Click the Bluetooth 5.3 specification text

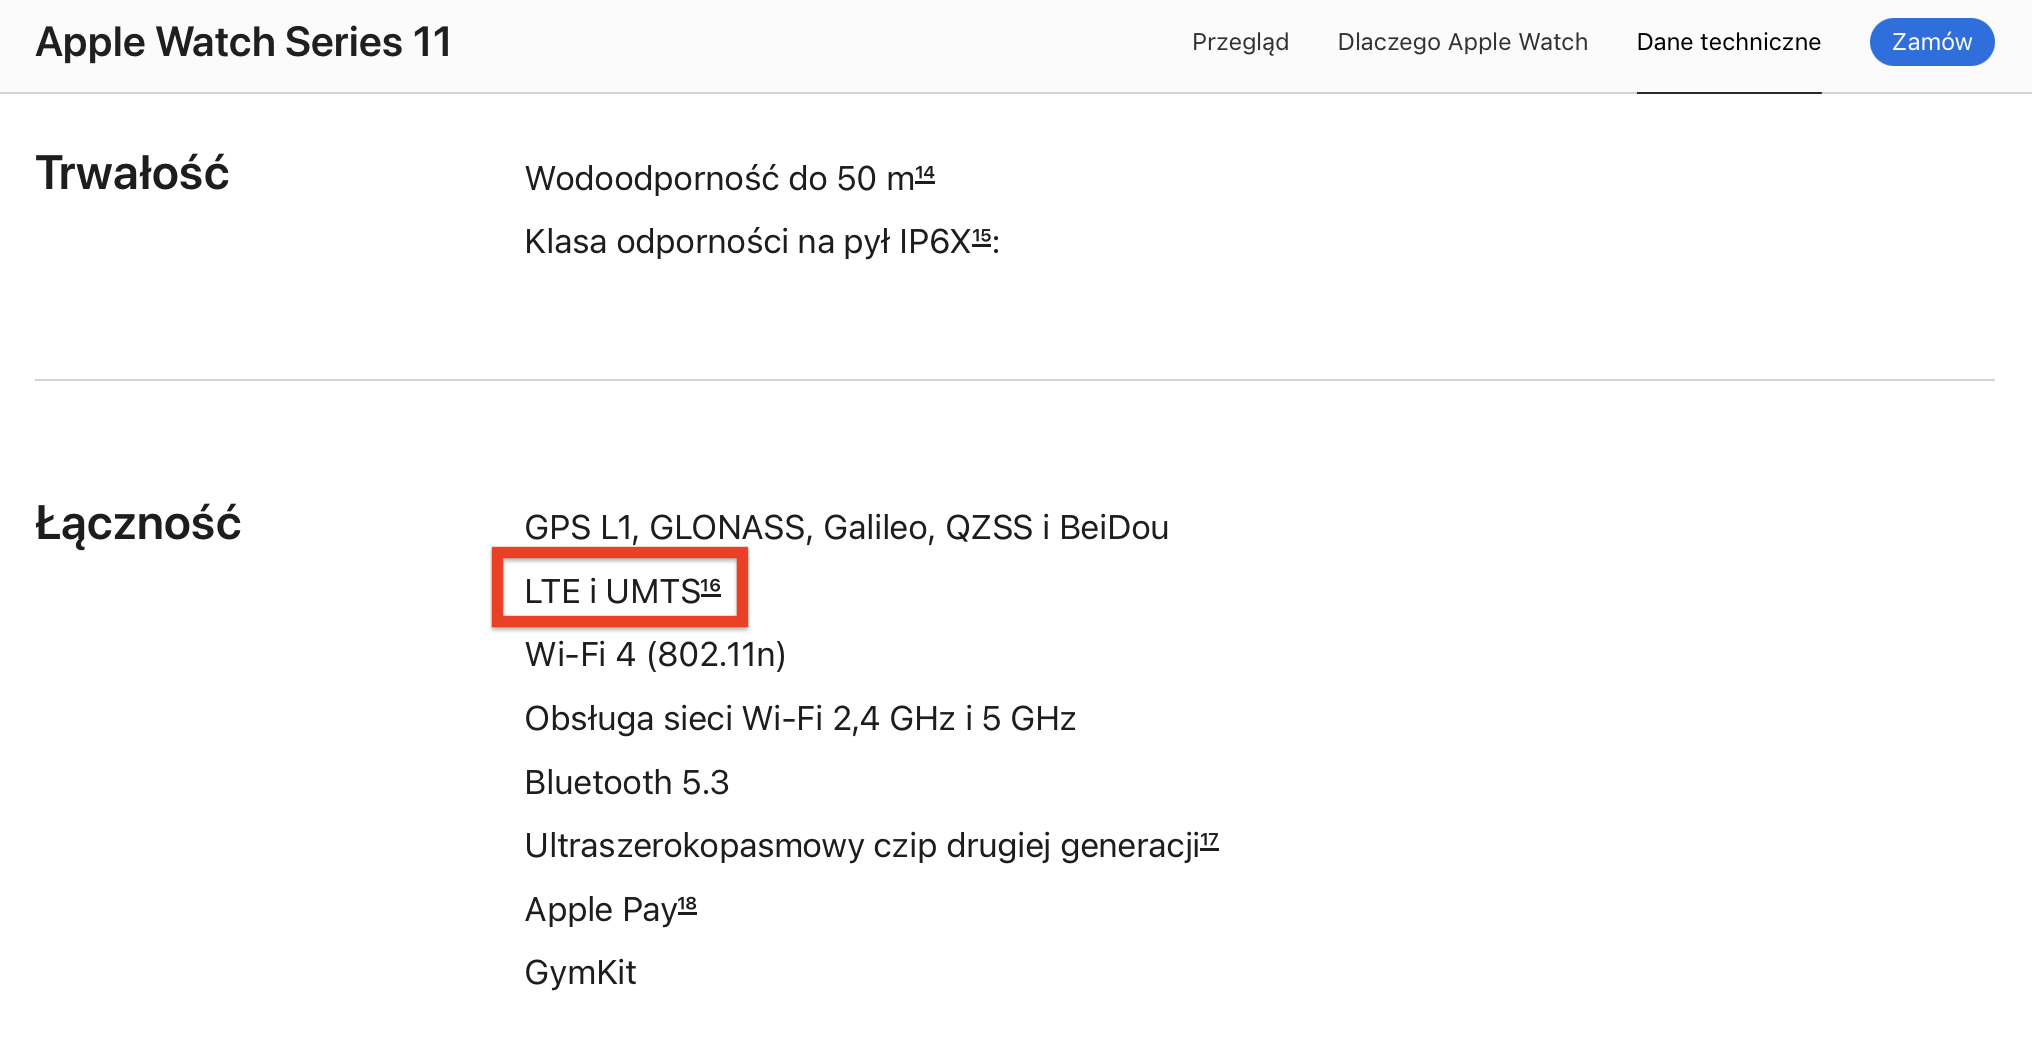coord(627,782)
